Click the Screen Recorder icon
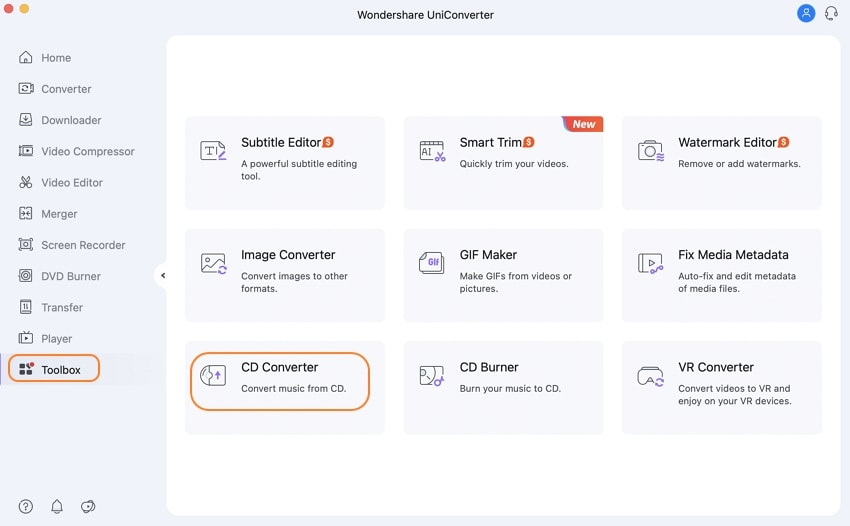 coord(25,245)
